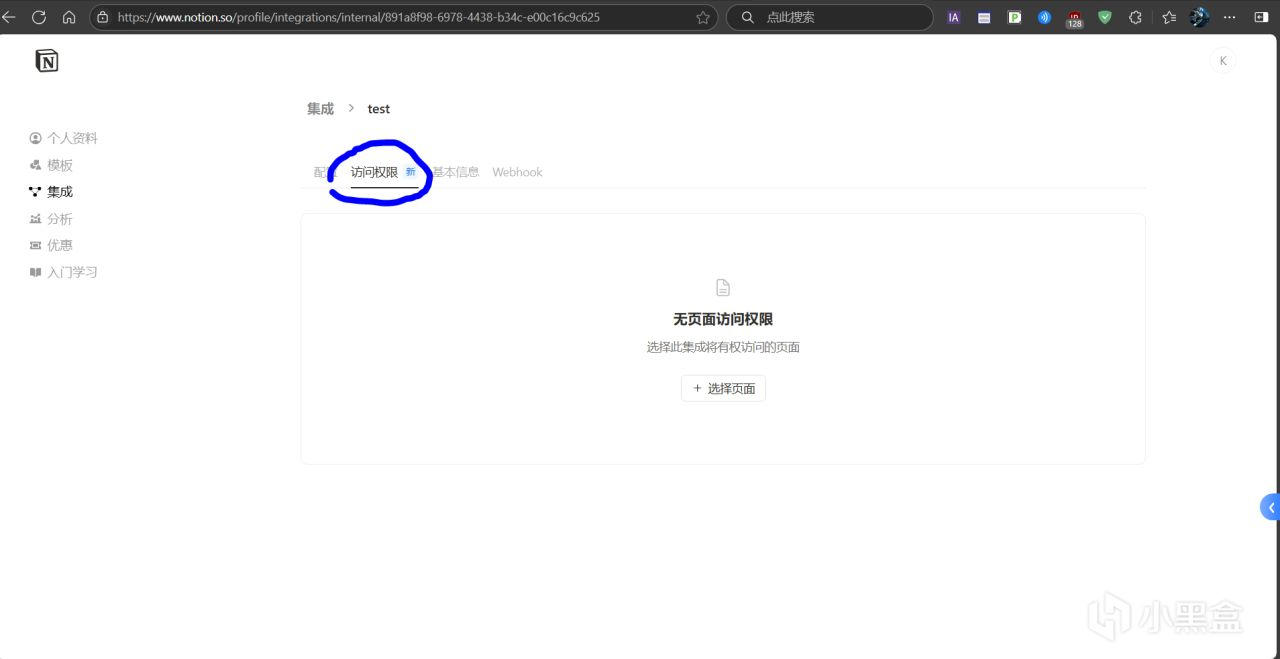This screenshot has width=1280, height=659.
Task: Click the document icon above 无页面访问权限
Action: pyautogui.click(x=723, y=288)
